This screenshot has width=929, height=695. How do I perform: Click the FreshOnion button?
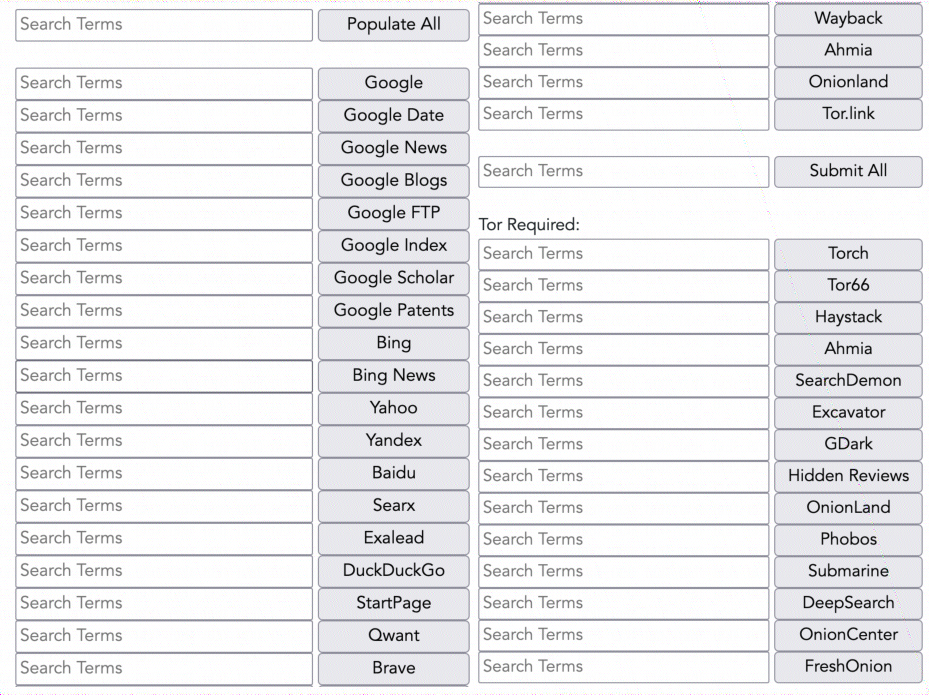click(x=848, y=667)
